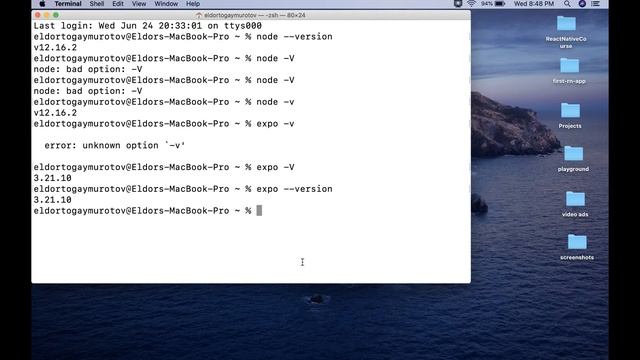Image resolution: width=640 pixels, height=360 pixels.
Task: Click the Wi-Fi status icon
Action: point(471,4)
